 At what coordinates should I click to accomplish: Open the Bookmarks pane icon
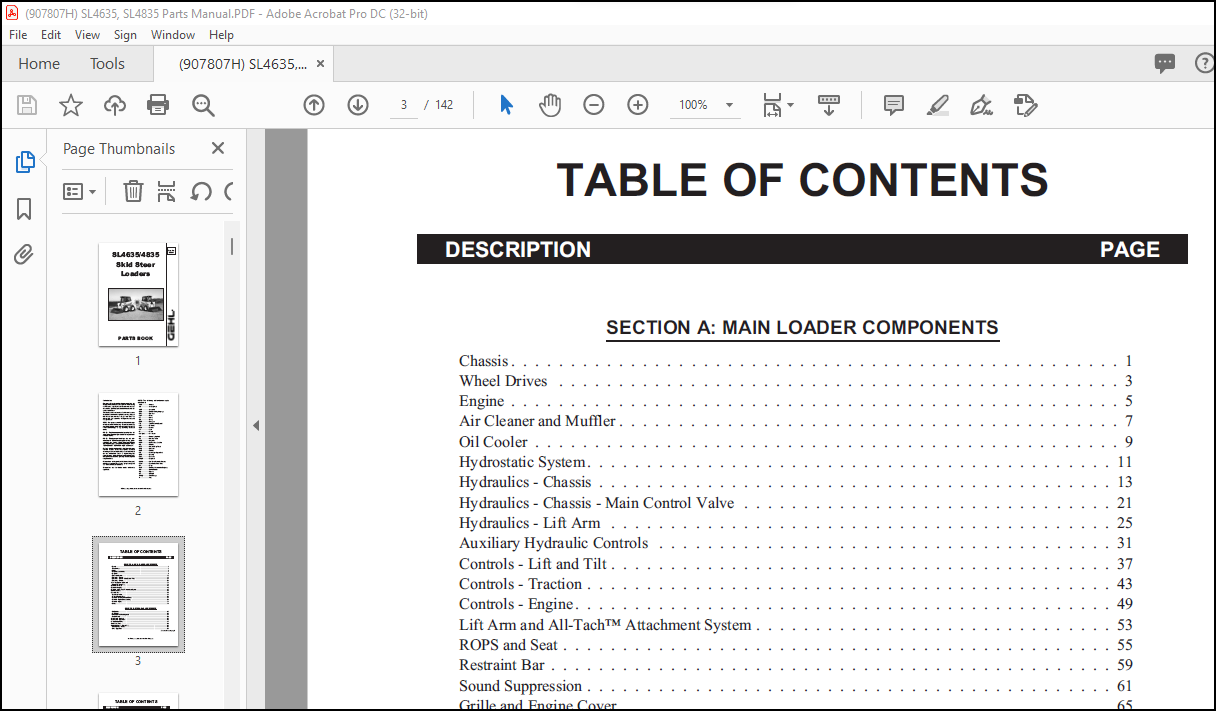[25, 208]
